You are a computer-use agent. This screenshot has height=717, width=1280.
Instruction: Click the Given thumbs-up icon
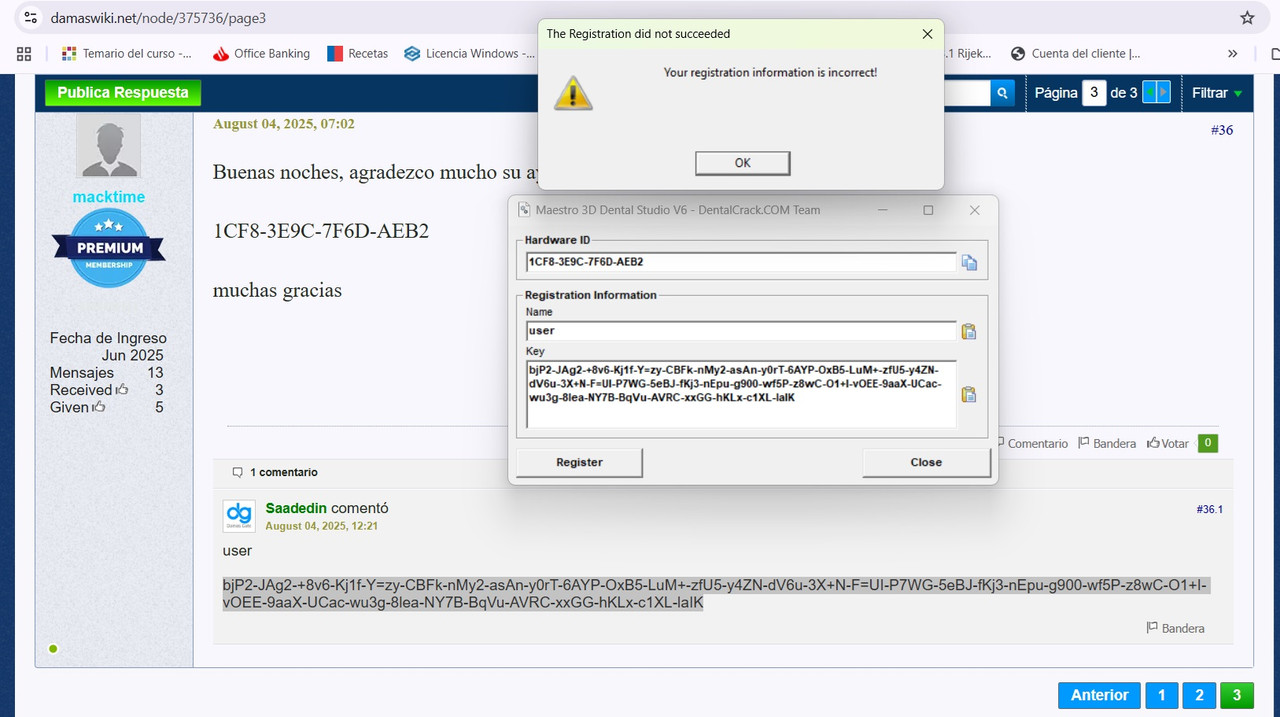[98, 406]
